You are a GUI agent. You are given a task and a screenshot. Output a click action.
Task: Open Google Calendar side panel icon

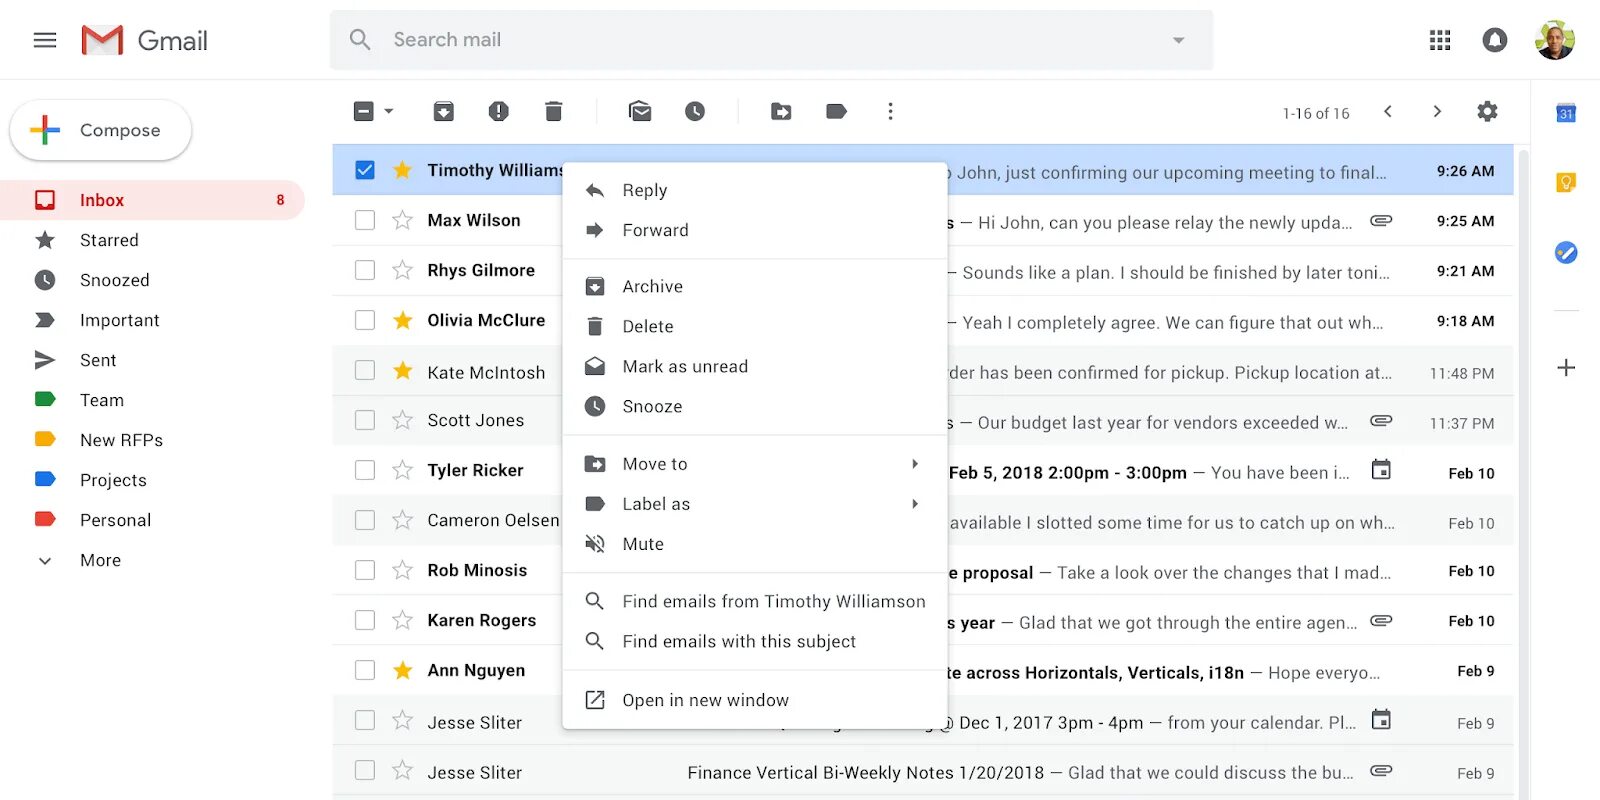coord(1566,113)
